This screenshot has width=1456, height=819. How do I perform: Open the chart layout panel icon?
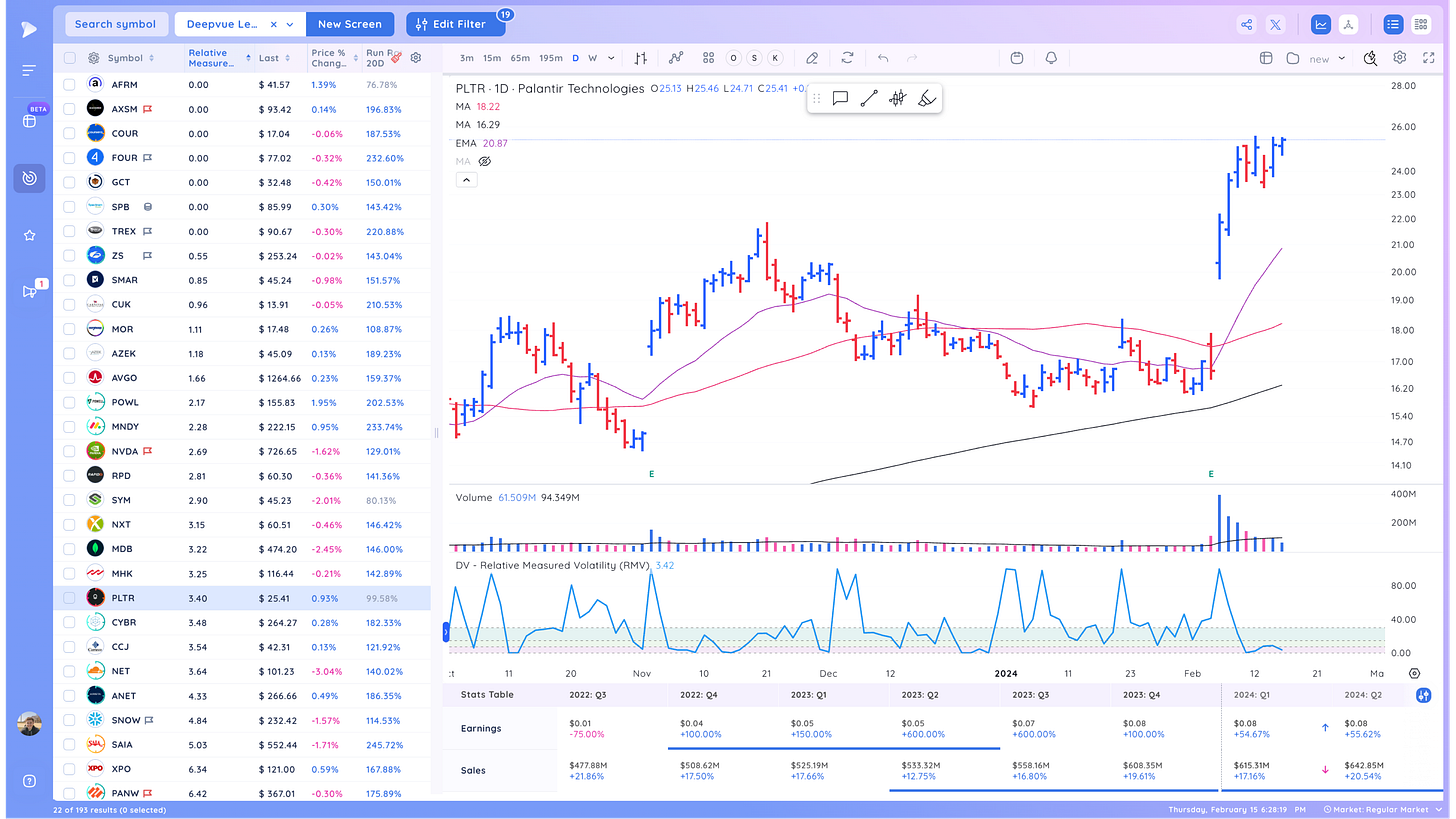click(1265, 58)
